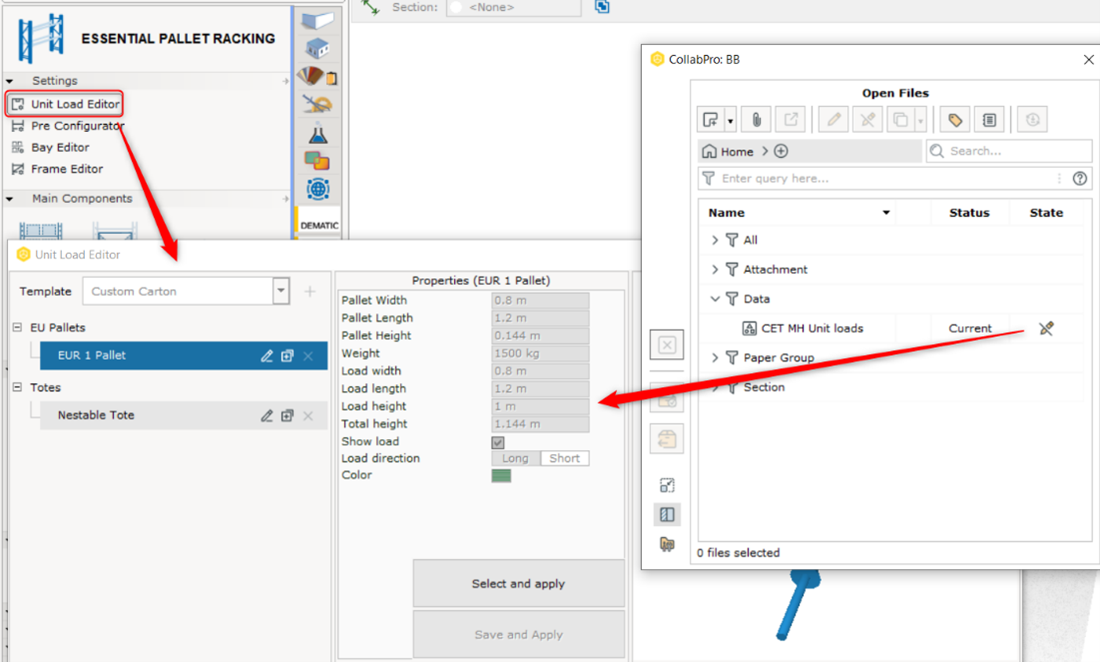Open the query help question mark icon
Screen dimensions: 1100x662
tap(1080, 179)
